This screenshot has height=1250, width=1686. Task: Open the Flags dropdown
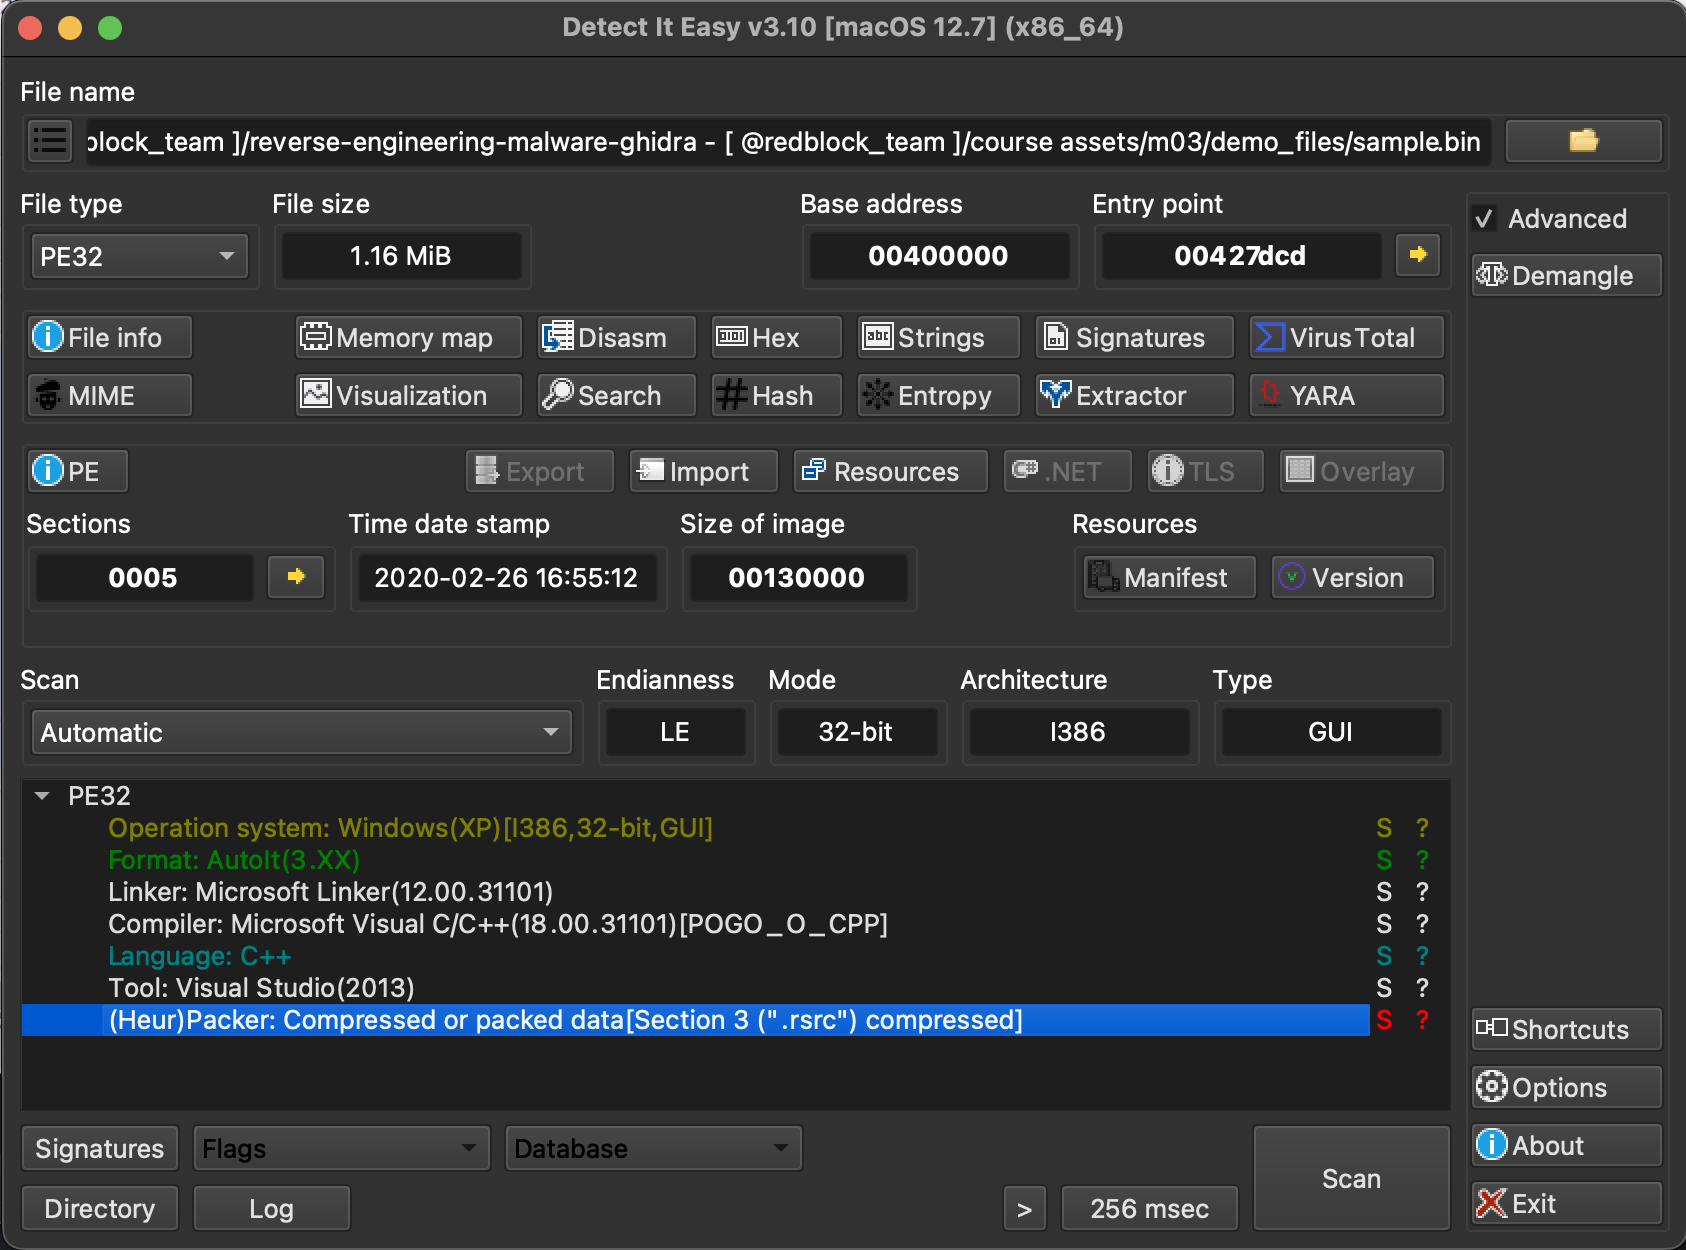pyautogui.click(x=341, y=1148)
